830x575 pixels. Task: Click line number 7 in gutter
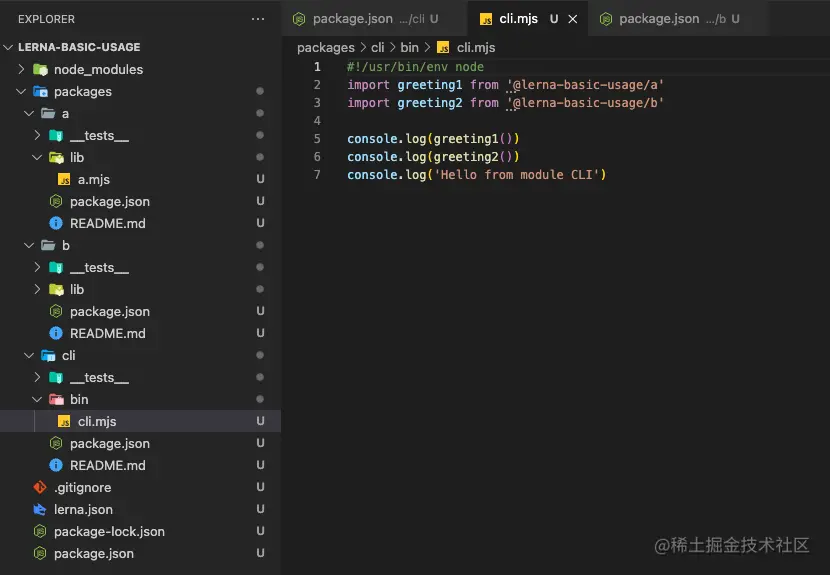(317, 175)
